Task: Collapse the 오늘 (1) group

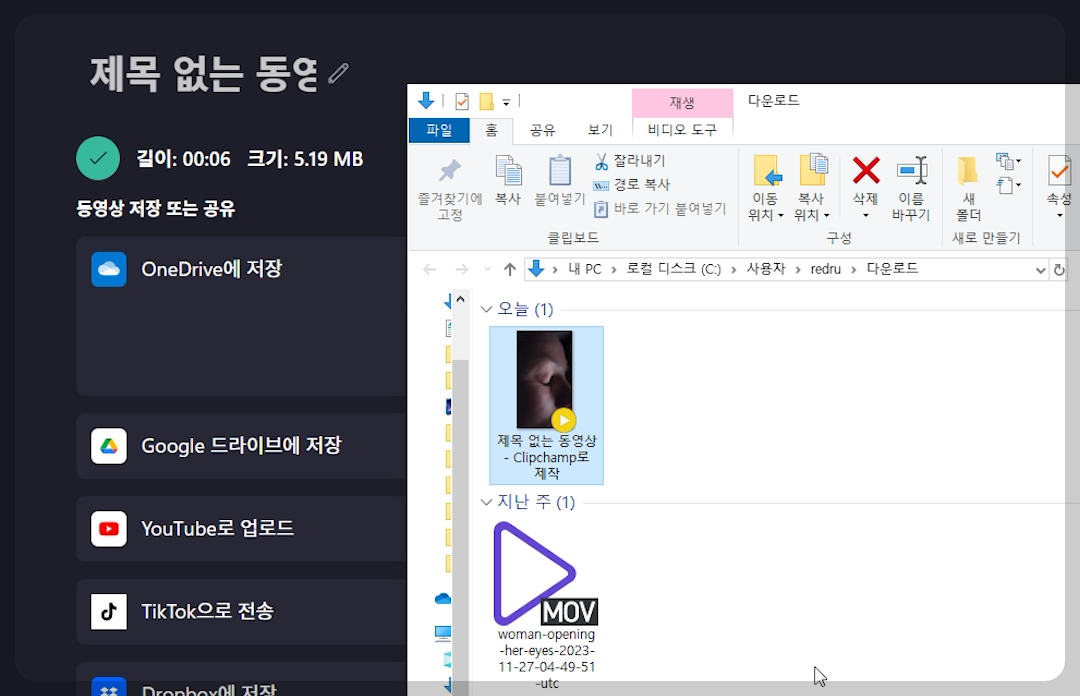Action: pyautogui.click(x=486, y=309)
